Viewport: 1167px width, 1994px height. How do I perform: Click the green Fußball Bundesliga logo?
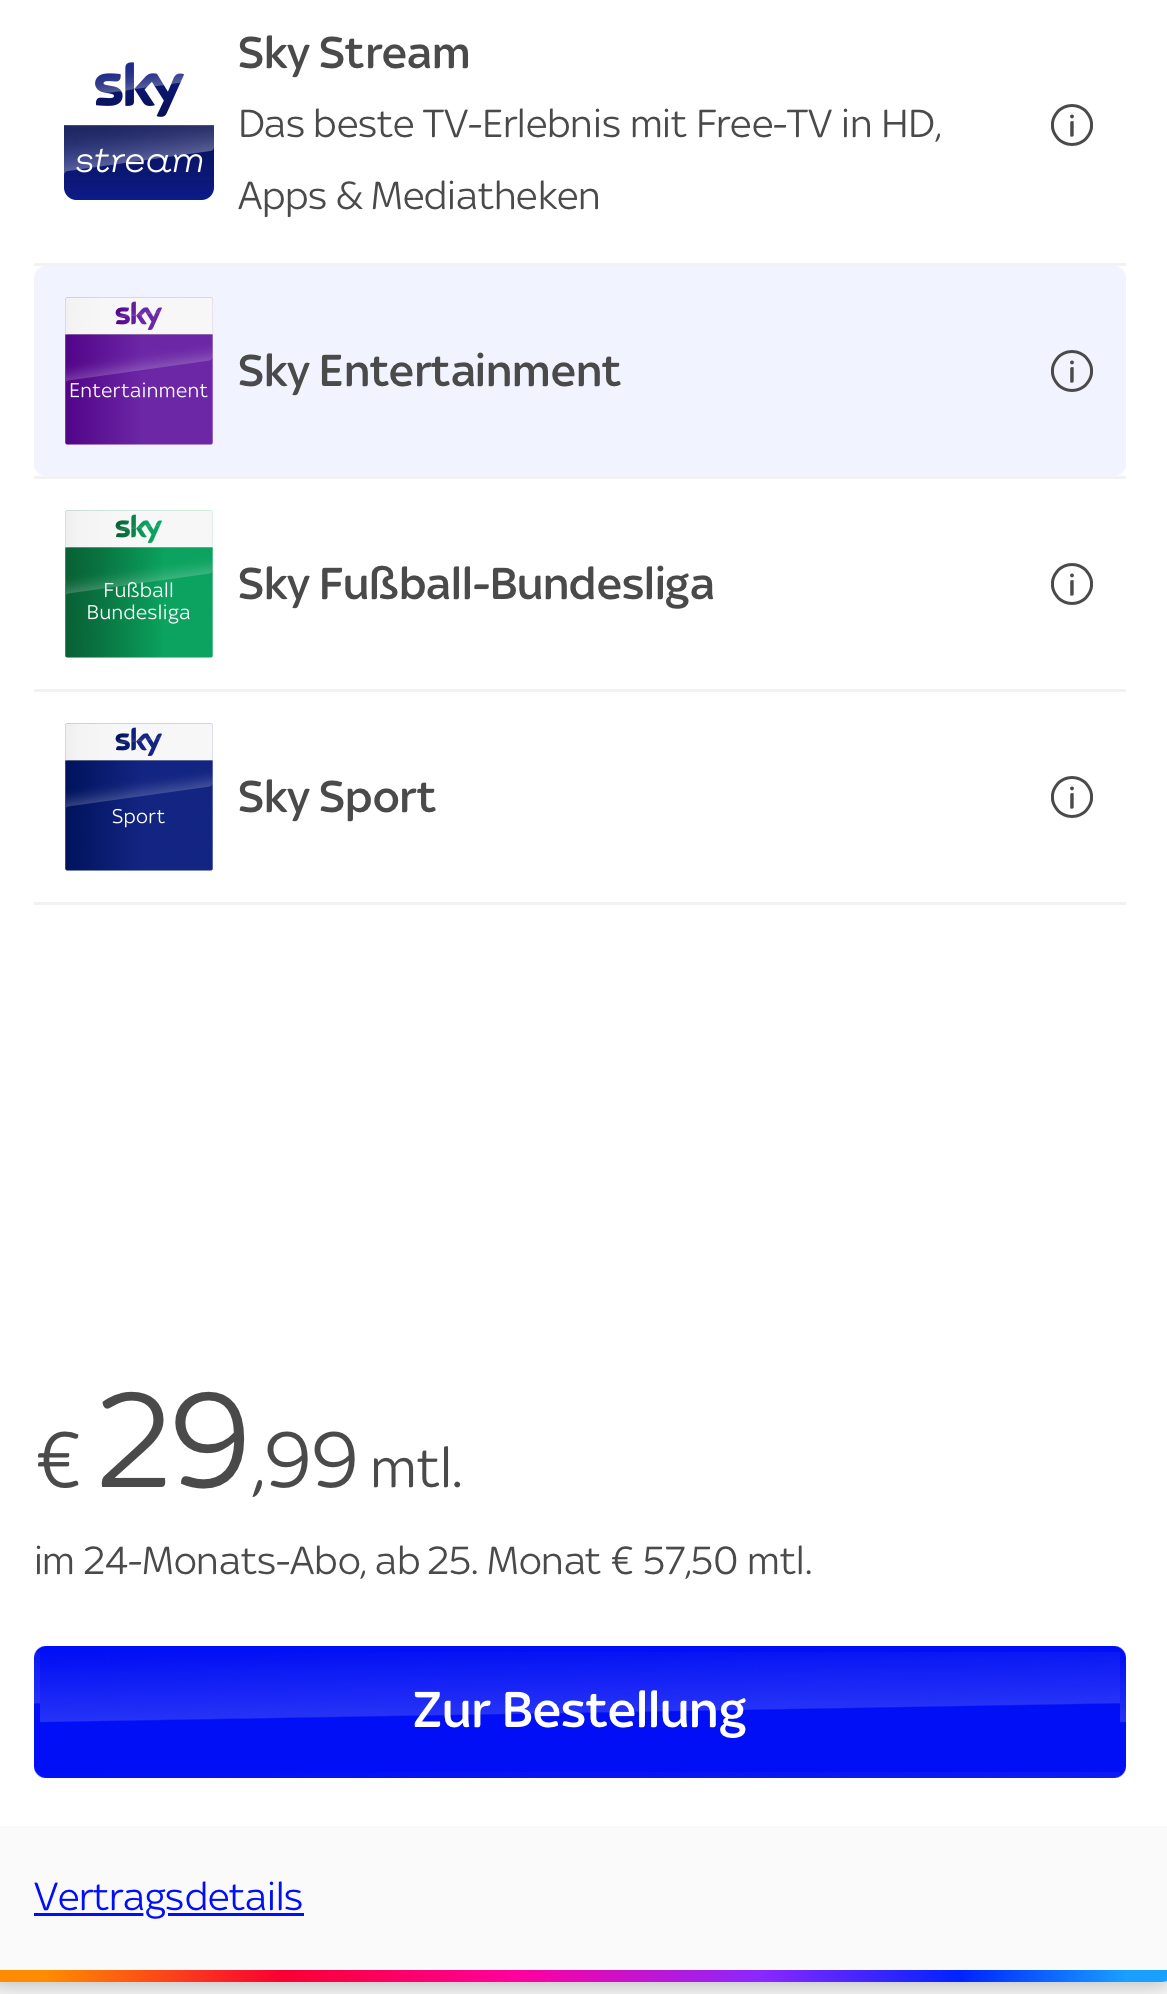point(139,584)
